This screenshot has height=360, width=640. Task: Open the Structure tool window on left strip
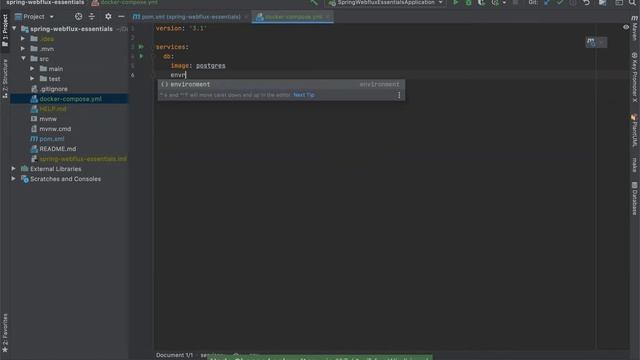pyautogui.click(x=5, y=78)
